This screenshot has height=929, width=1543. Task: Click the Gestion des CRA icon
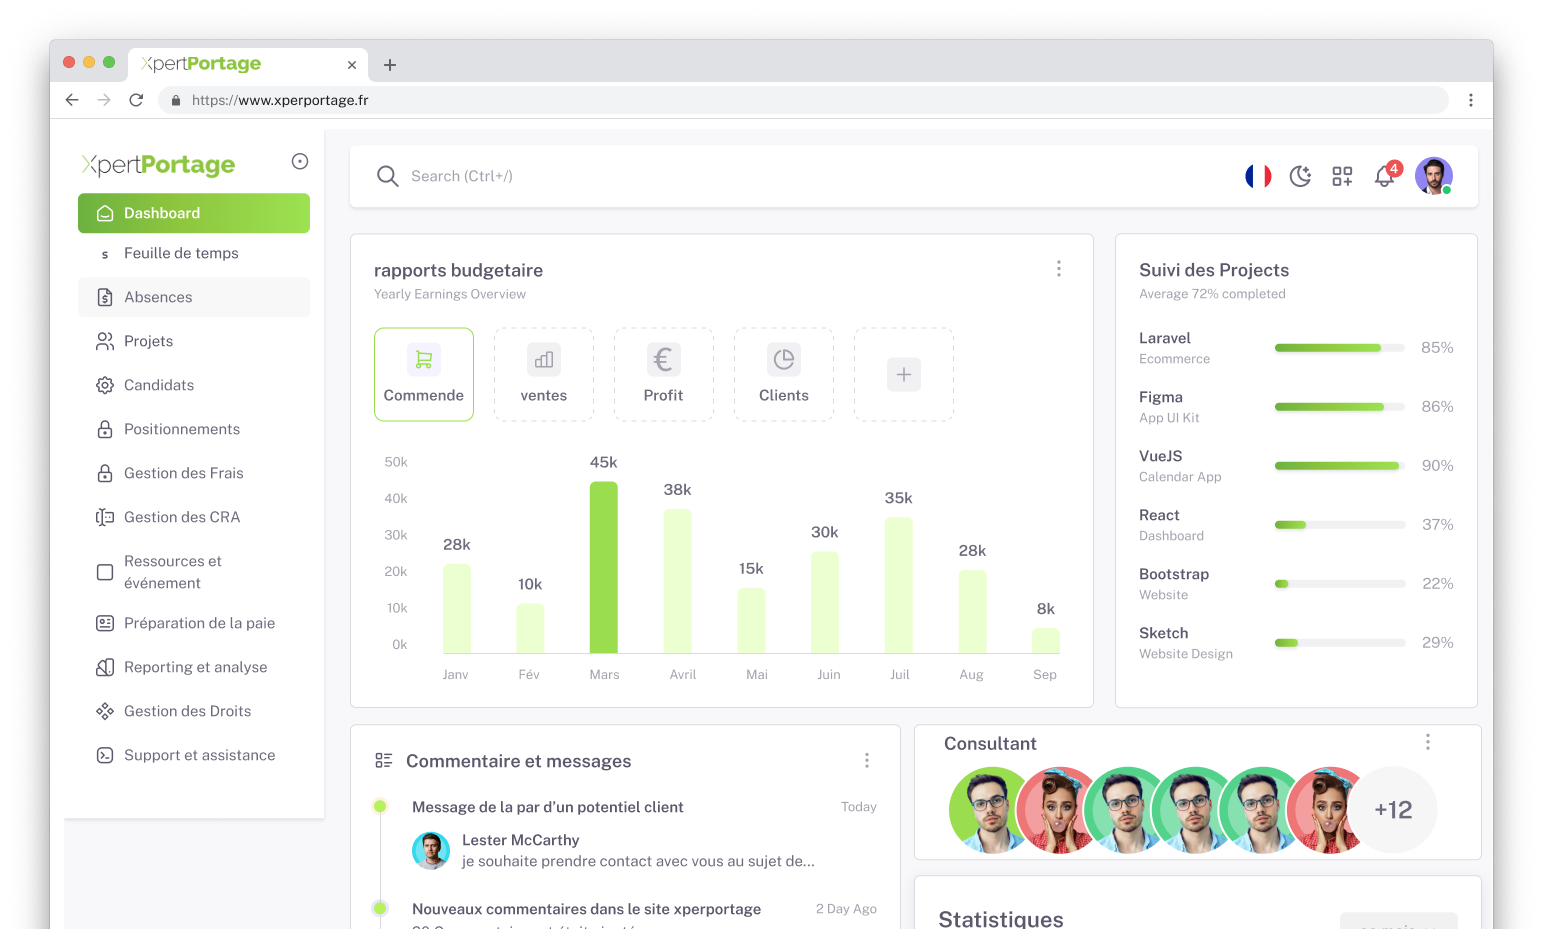point(105,517)
